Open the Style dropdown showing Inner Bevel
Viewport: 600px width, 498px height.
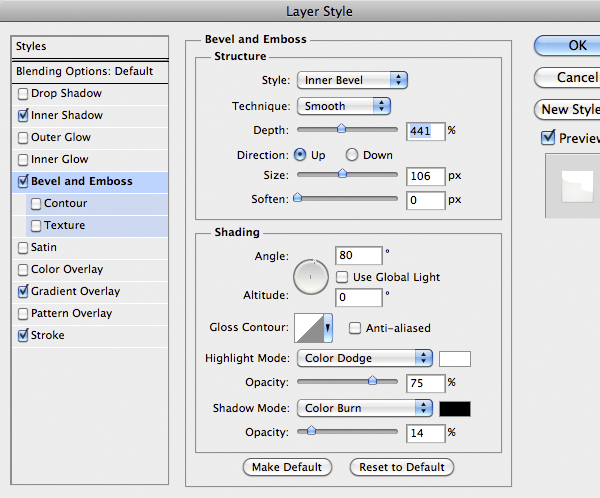coord(352,80)
